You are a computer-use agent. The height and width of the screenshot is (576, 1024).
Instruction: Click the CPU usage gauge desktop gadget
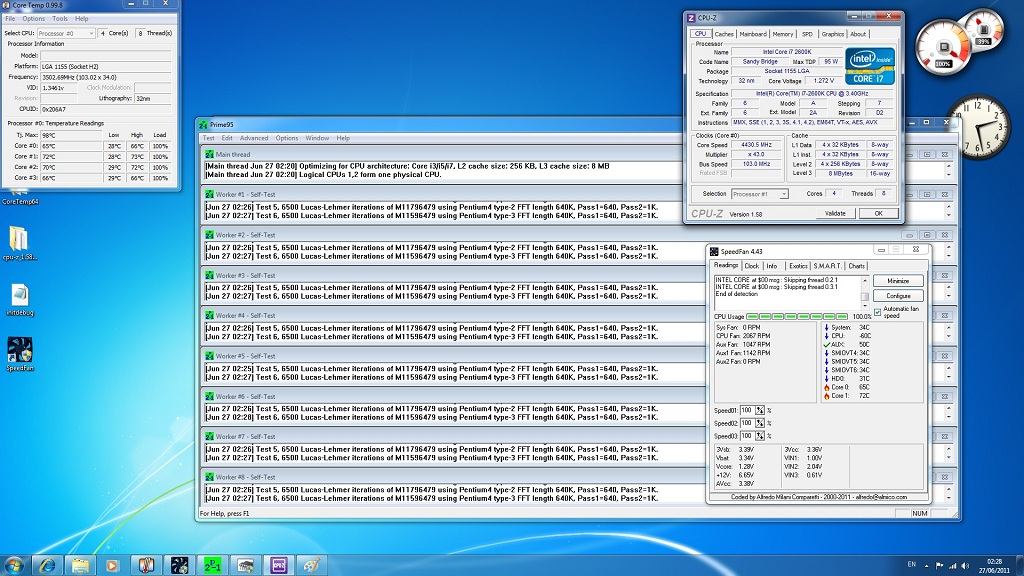(946, 46)
